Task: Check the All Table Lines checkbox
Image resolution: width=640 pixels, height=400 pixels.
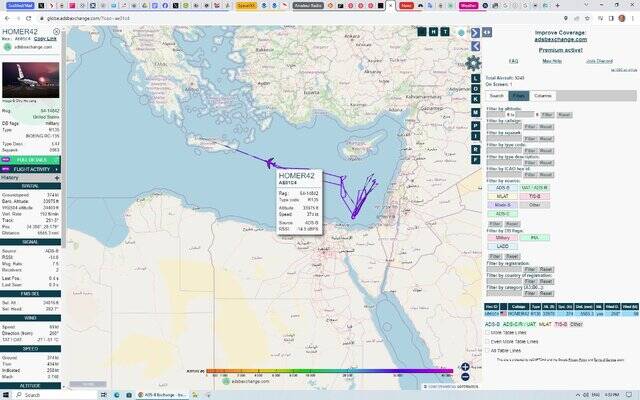Action: coord(487,351)
